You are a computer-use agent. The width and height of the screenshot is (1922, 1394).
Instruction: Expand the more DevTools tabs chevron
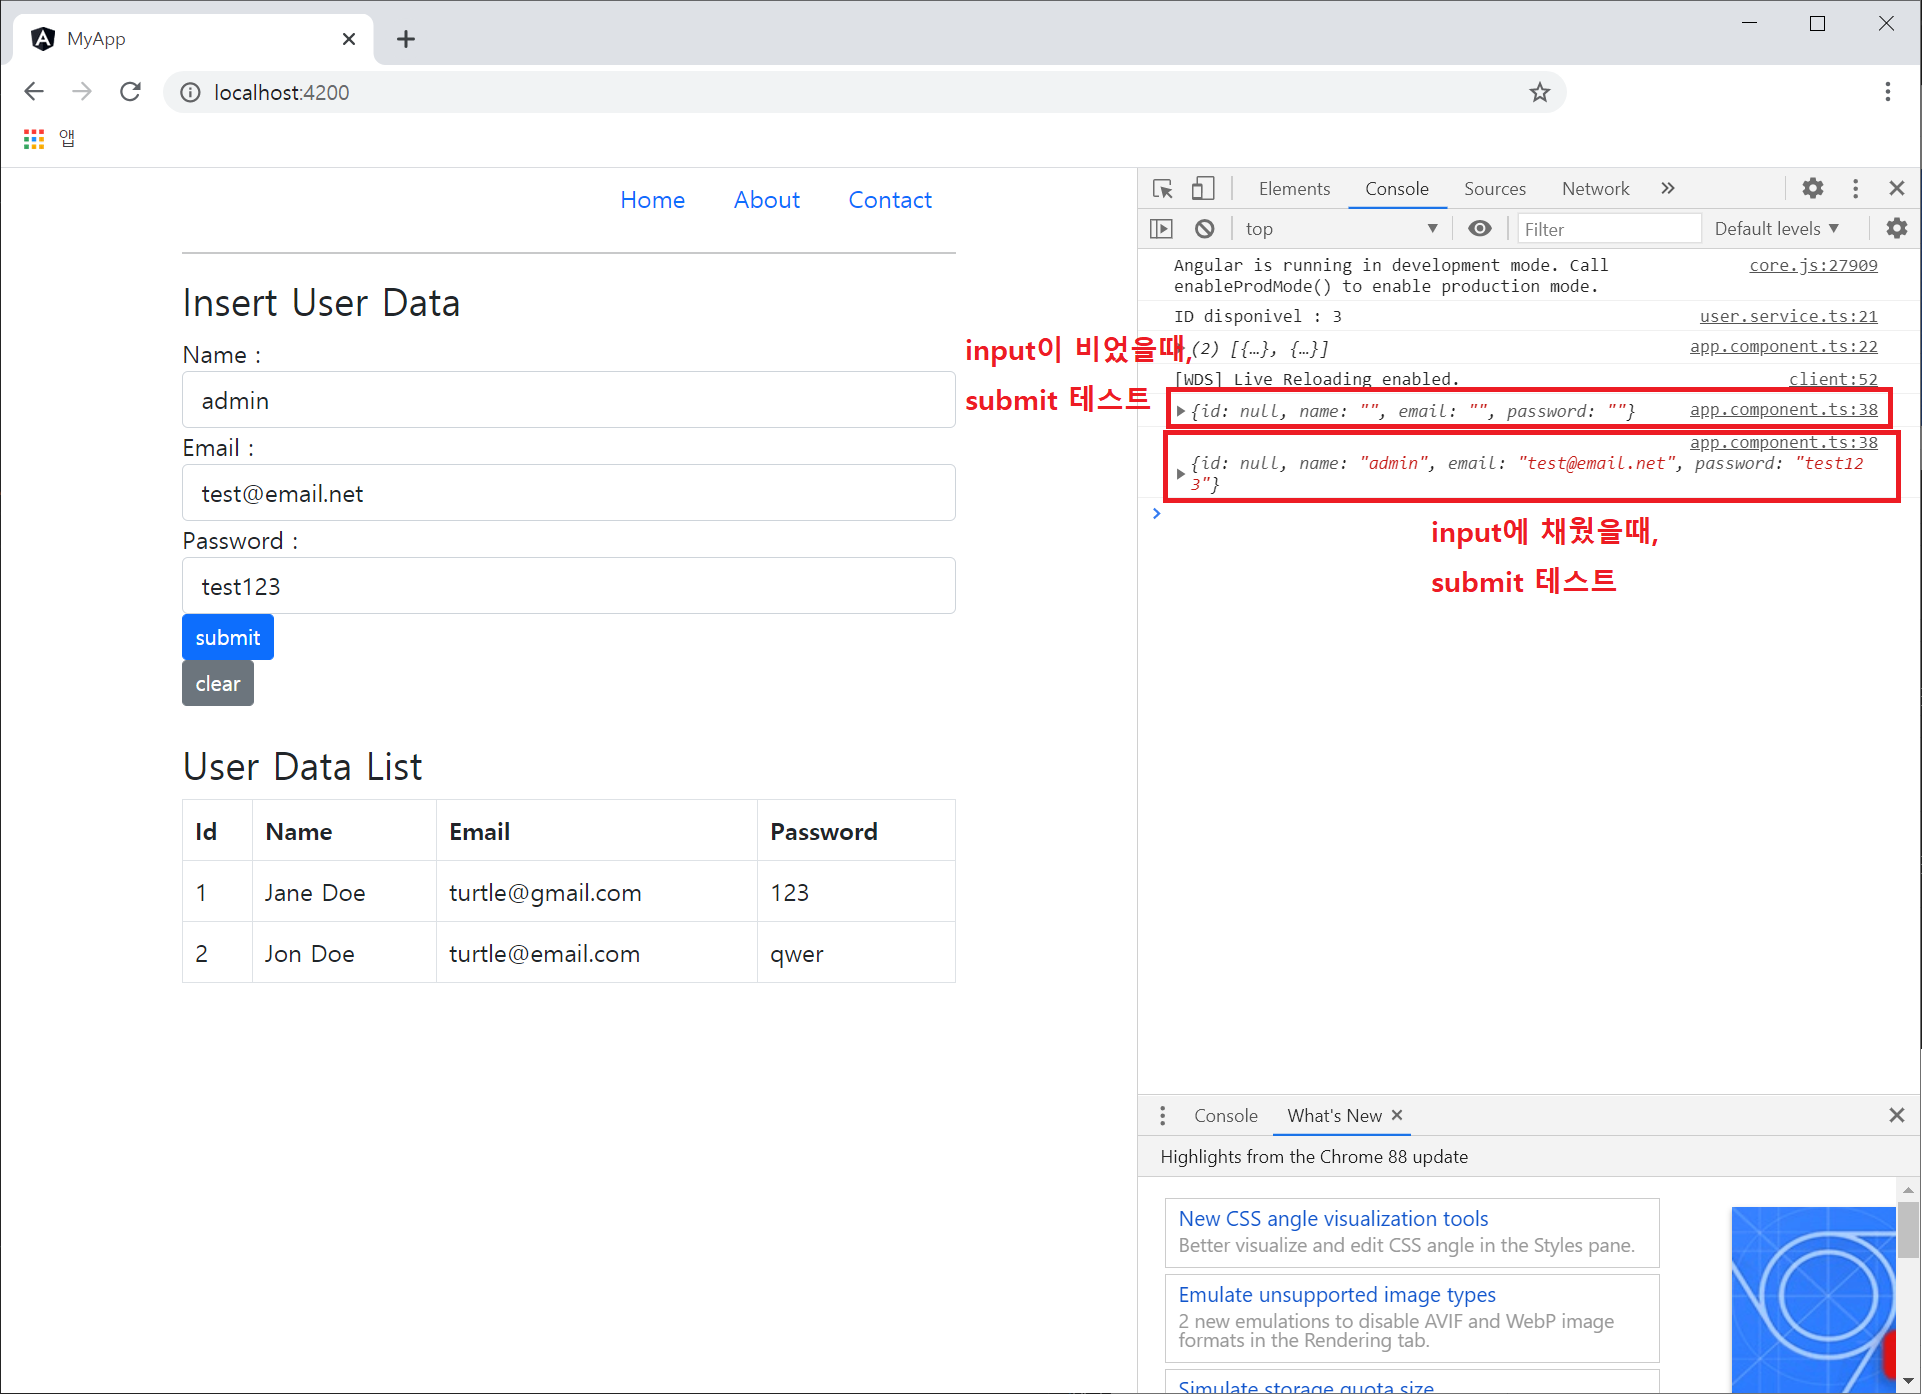(x=1668, y=188)
